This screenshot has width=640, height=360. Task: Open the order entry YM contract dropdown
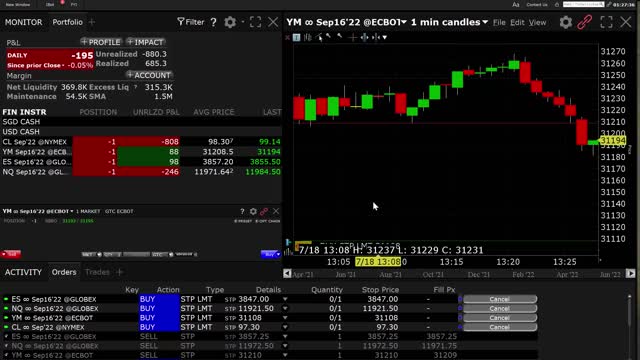click(71, 211)
